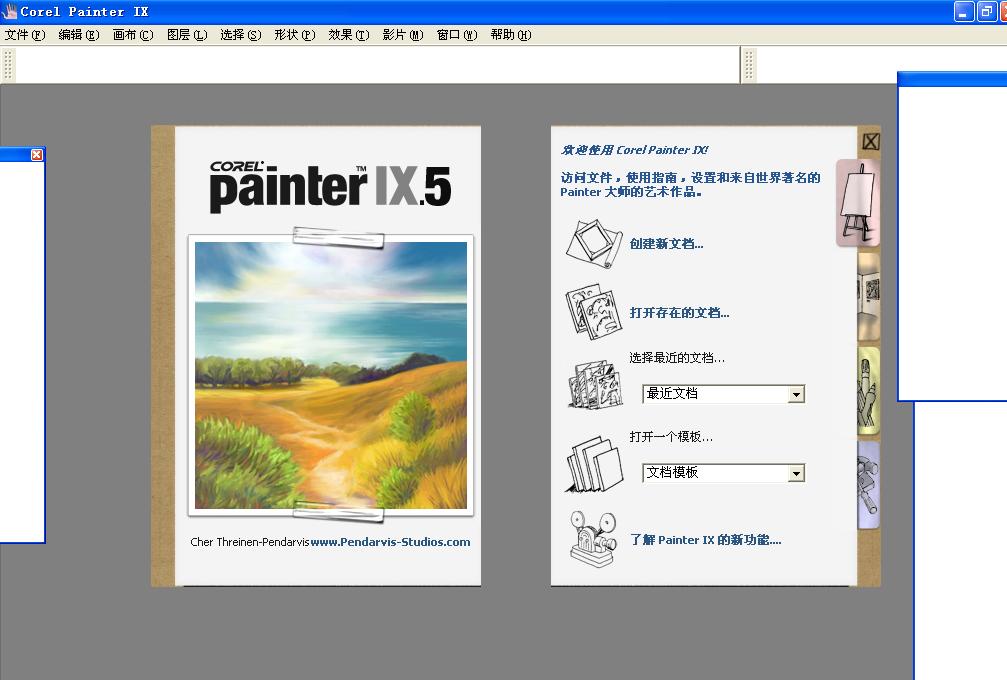Open the 形状(P) menu
1007x680 pixels.
(x=295, y=35)
